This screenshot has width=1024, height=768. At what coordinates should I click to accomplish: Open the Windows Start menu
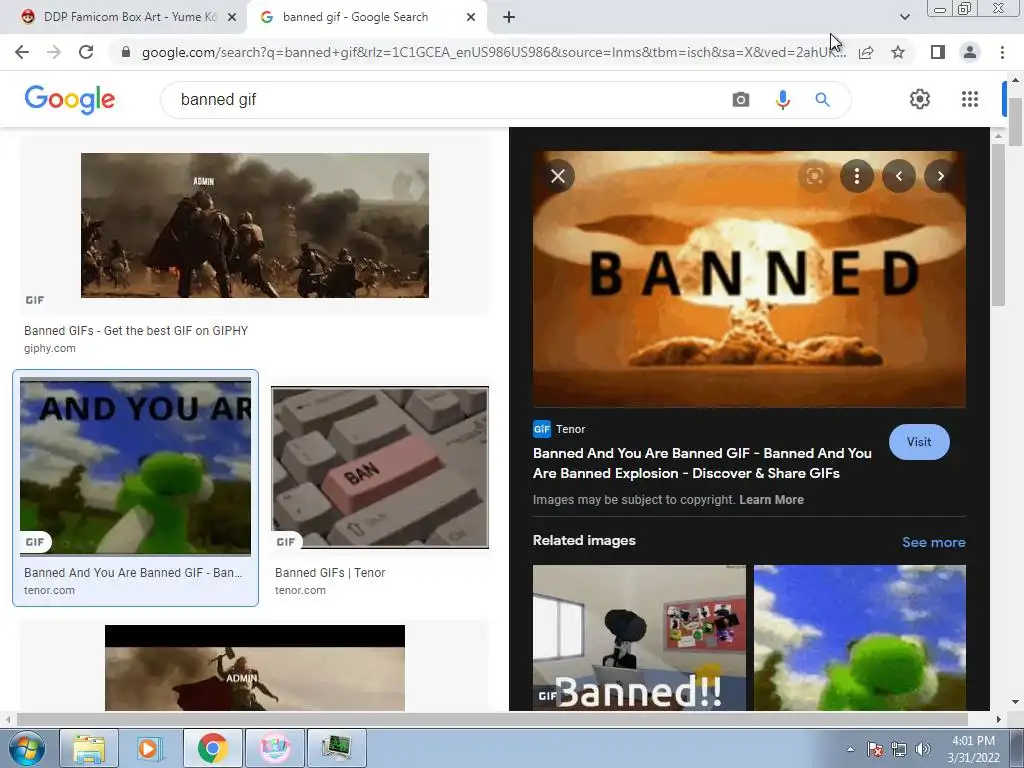coord(26,748)
